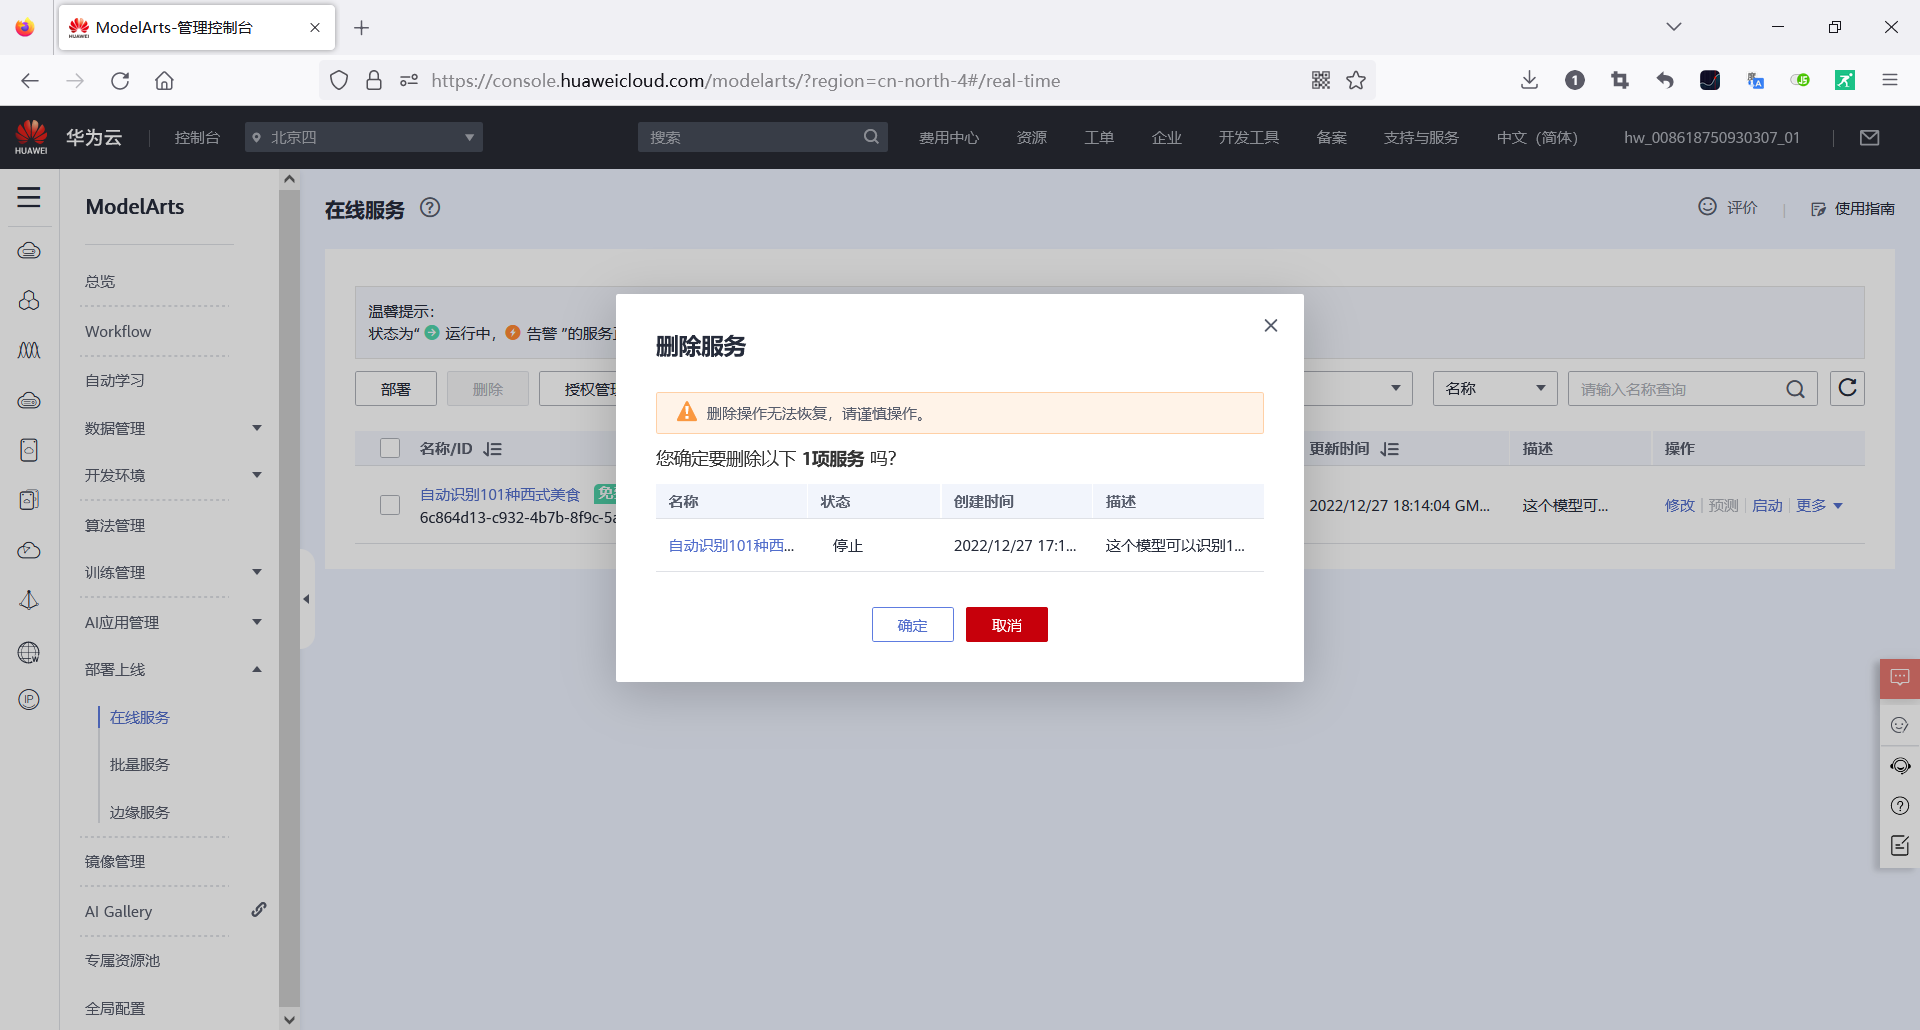This screenshot has width=1920, height=1030.
Task: Open 企业 menu
Action: coord(1167,137)
